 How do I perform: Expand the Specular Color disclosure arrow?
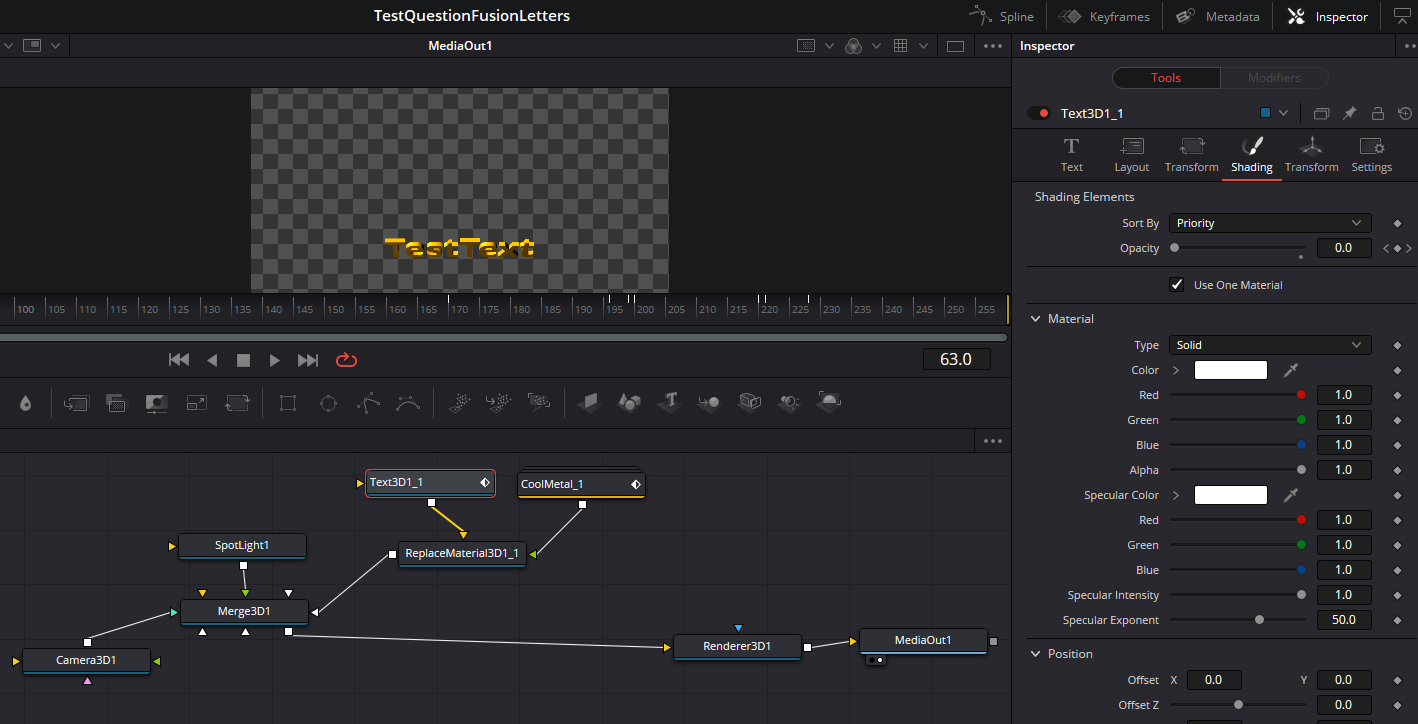[x=1176, y=495]
